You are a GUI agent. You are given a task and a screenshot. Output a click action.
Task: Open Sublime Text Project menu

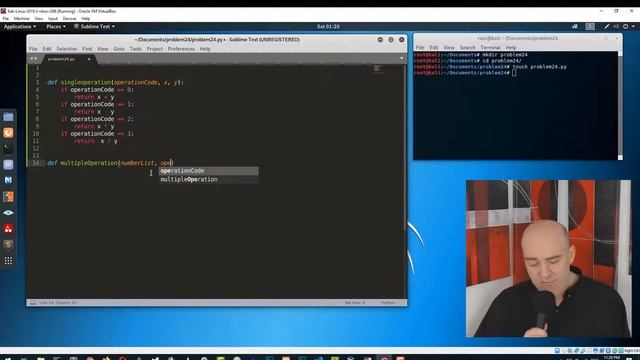[155, 49]
